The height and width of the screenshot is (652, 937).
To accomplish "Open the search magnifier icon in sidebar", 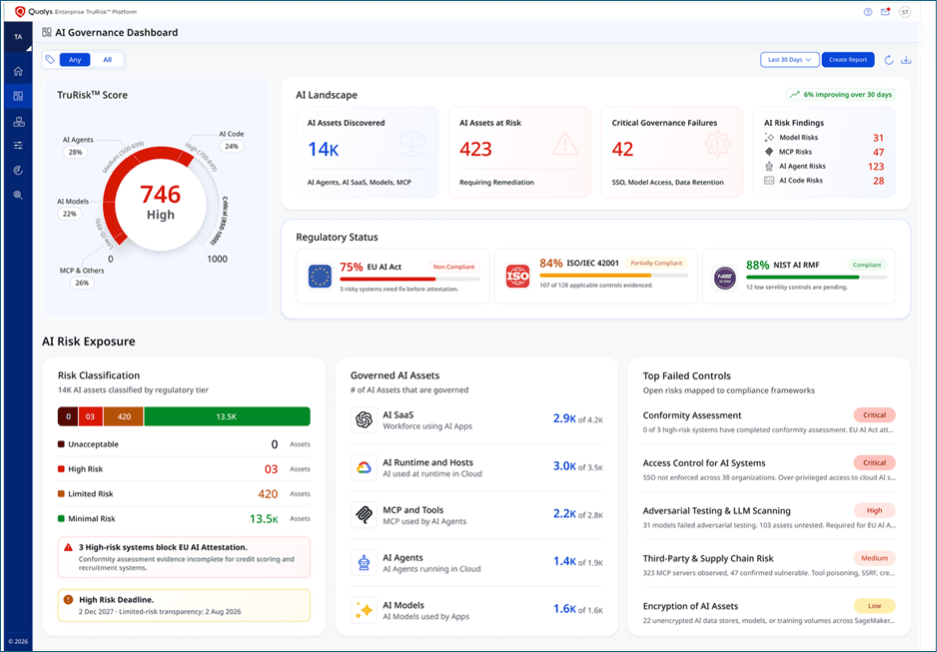I will click(x=18, y=195).
